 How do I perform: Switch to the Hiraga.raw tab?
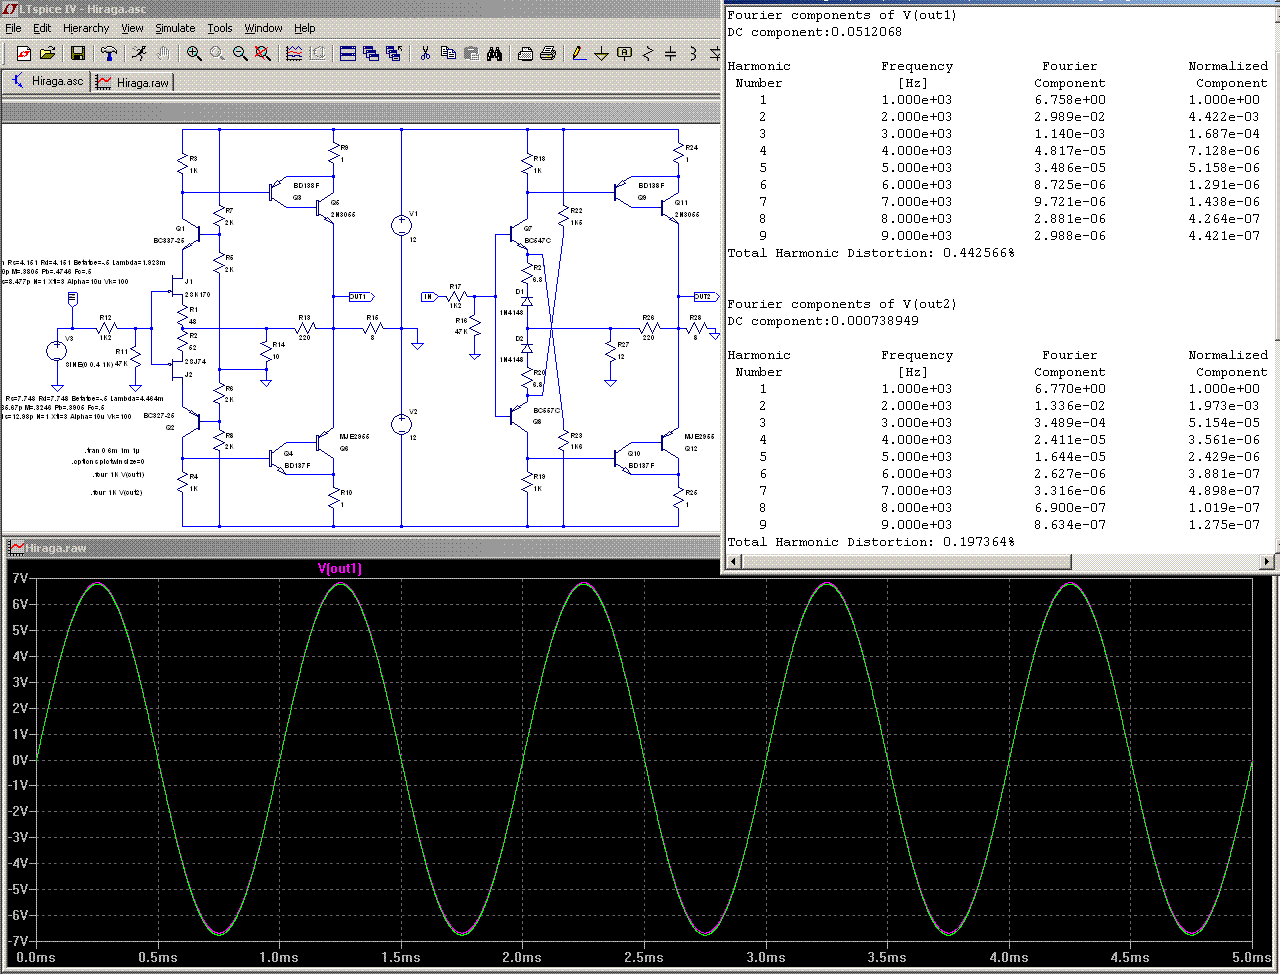point(133,82)
